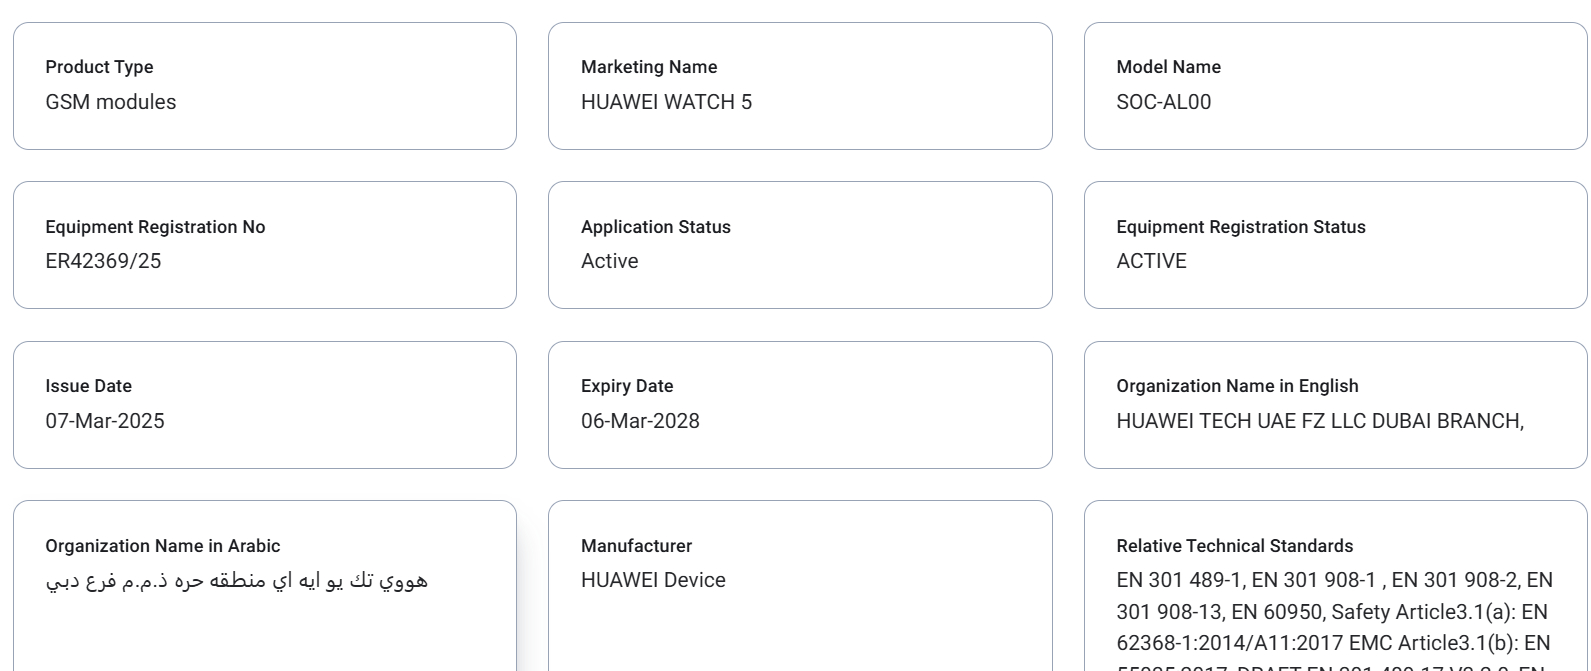Select the ACTIVE registration status value
This screenshot has width=1591, height=671.
(1151, 261)
